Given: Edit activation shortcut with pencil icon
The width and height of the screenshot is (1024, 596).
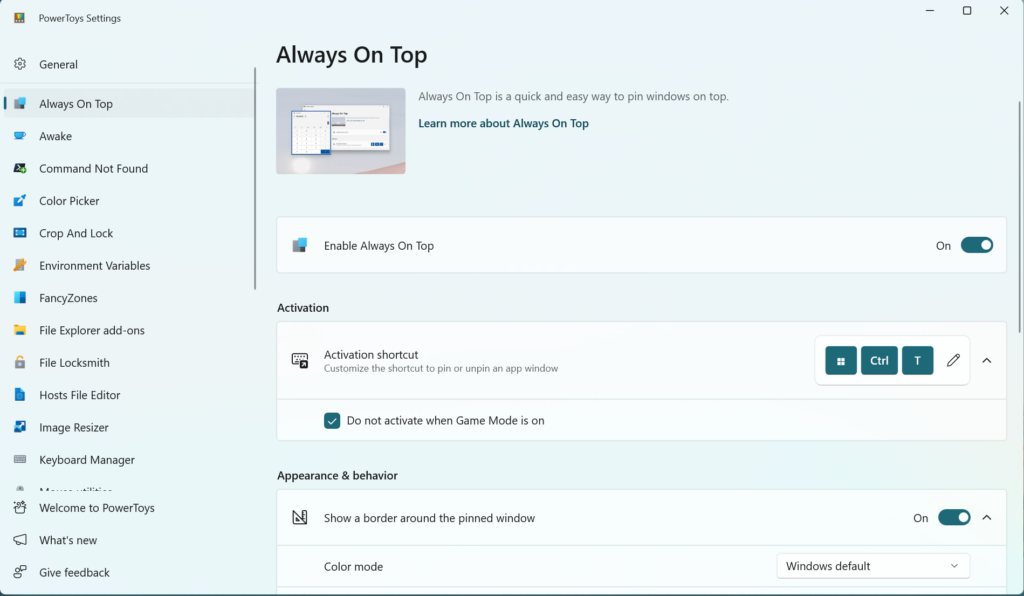Looking at the screenshot, I should (953, 360).
